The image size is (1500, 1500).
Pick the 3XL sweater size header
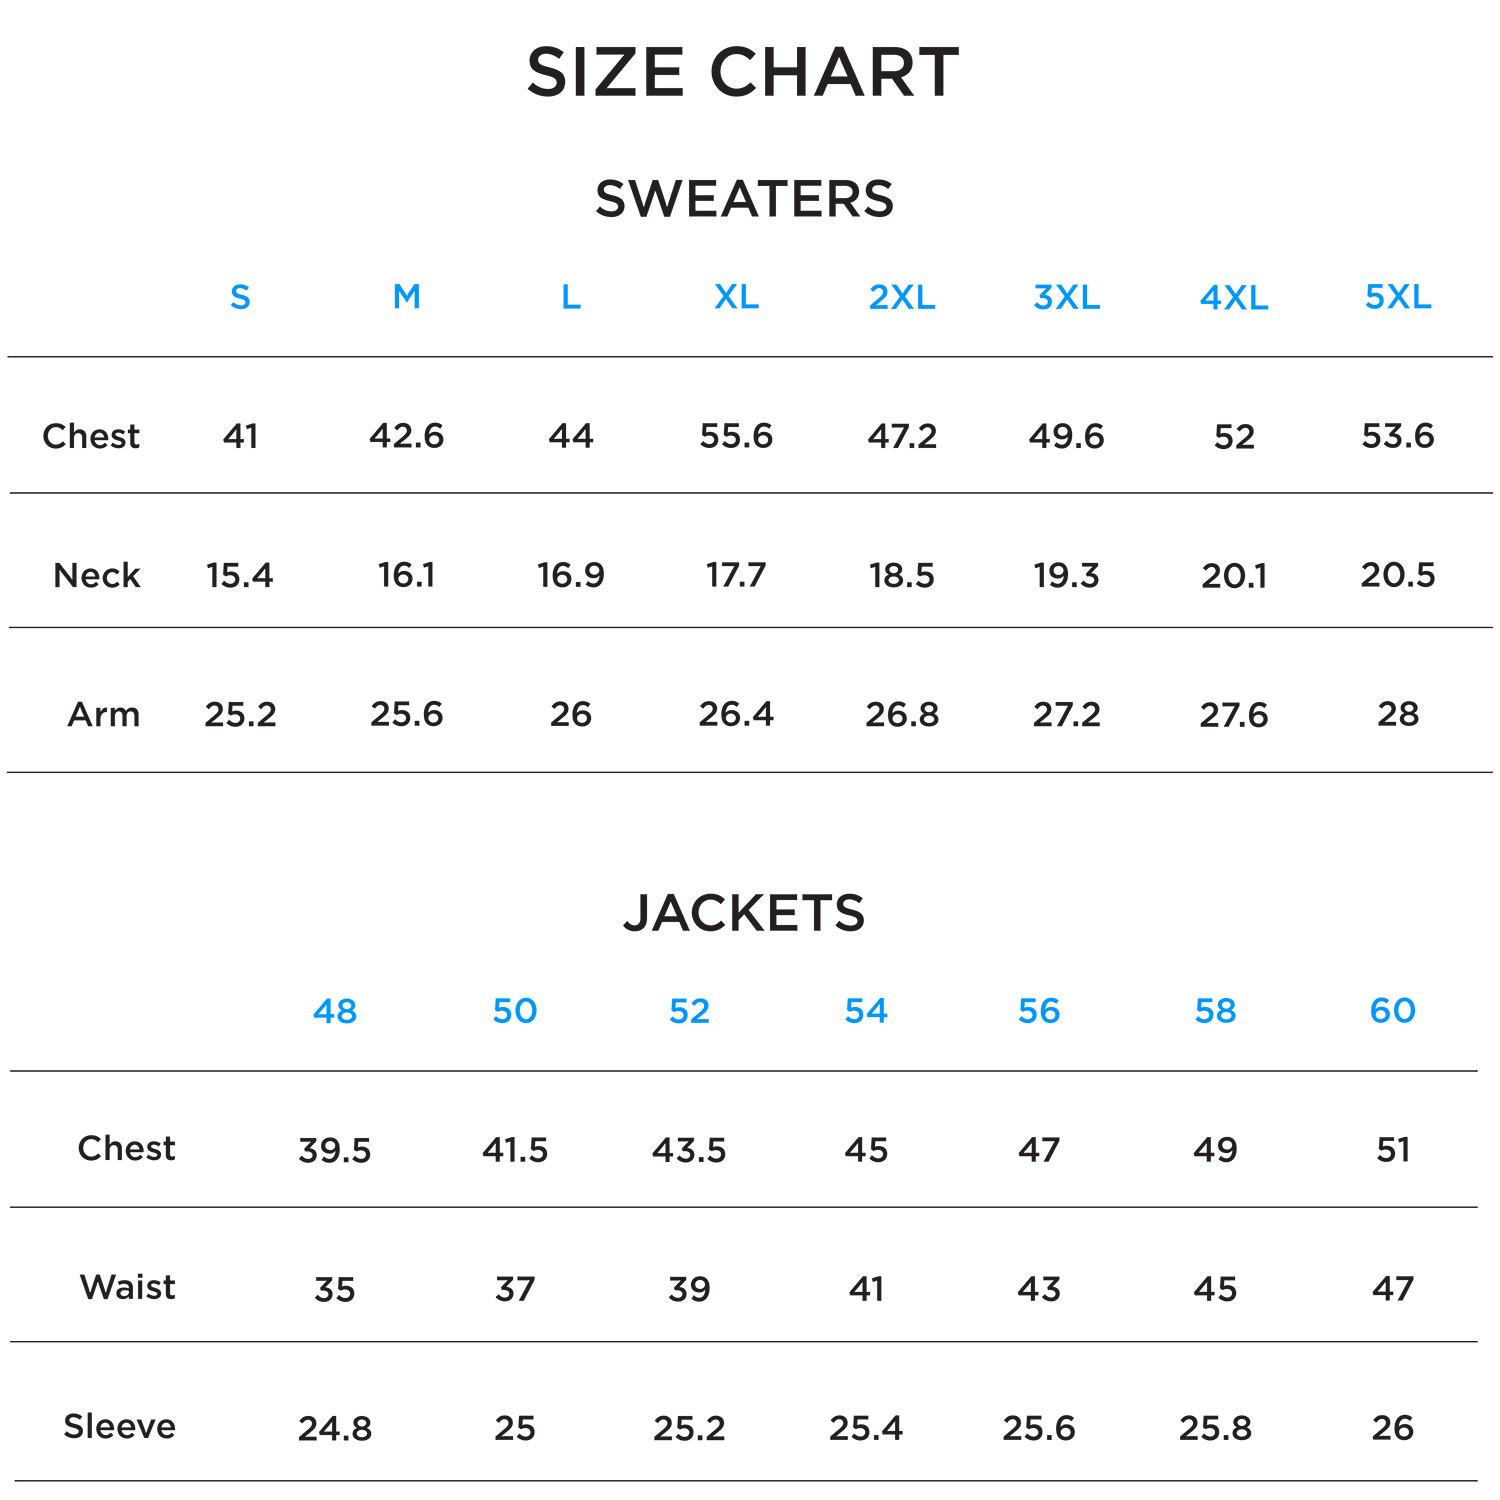[1066, 297]
